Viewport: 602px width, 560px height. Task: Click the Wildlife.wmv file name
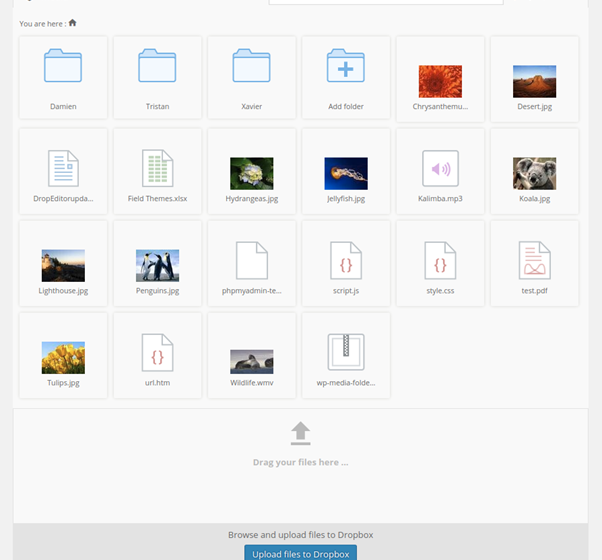click(x=252, y=383)
